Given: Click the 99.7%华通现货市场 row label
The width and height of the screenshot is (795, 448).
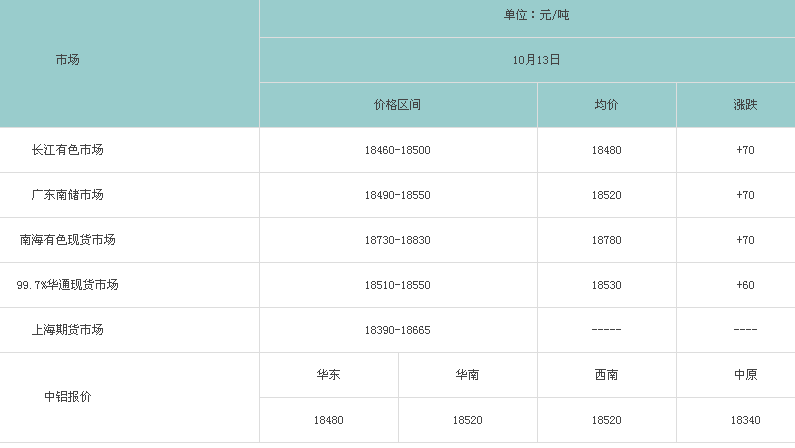Looking at the screenshot, I should pos(67,285).
